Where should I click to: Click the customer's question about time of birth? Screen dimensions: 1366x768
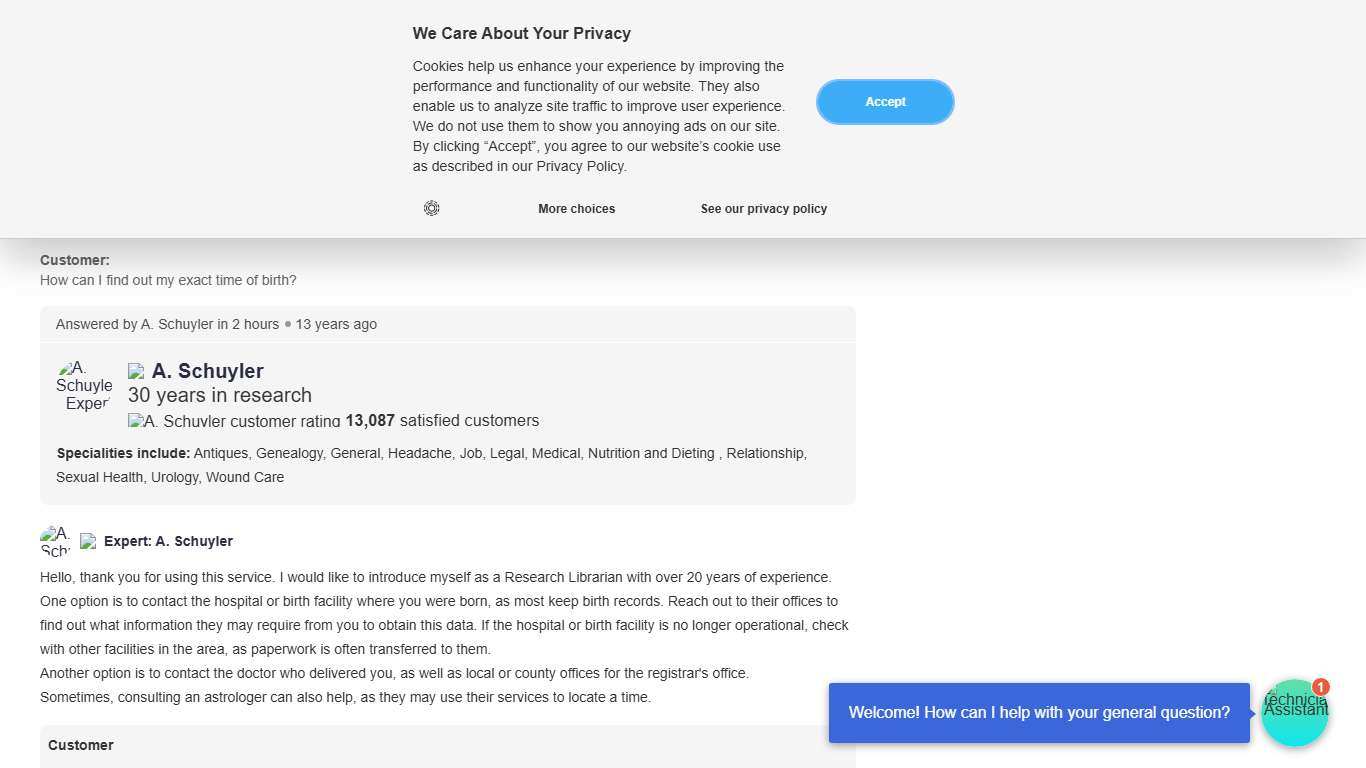[x=168, y=280]
